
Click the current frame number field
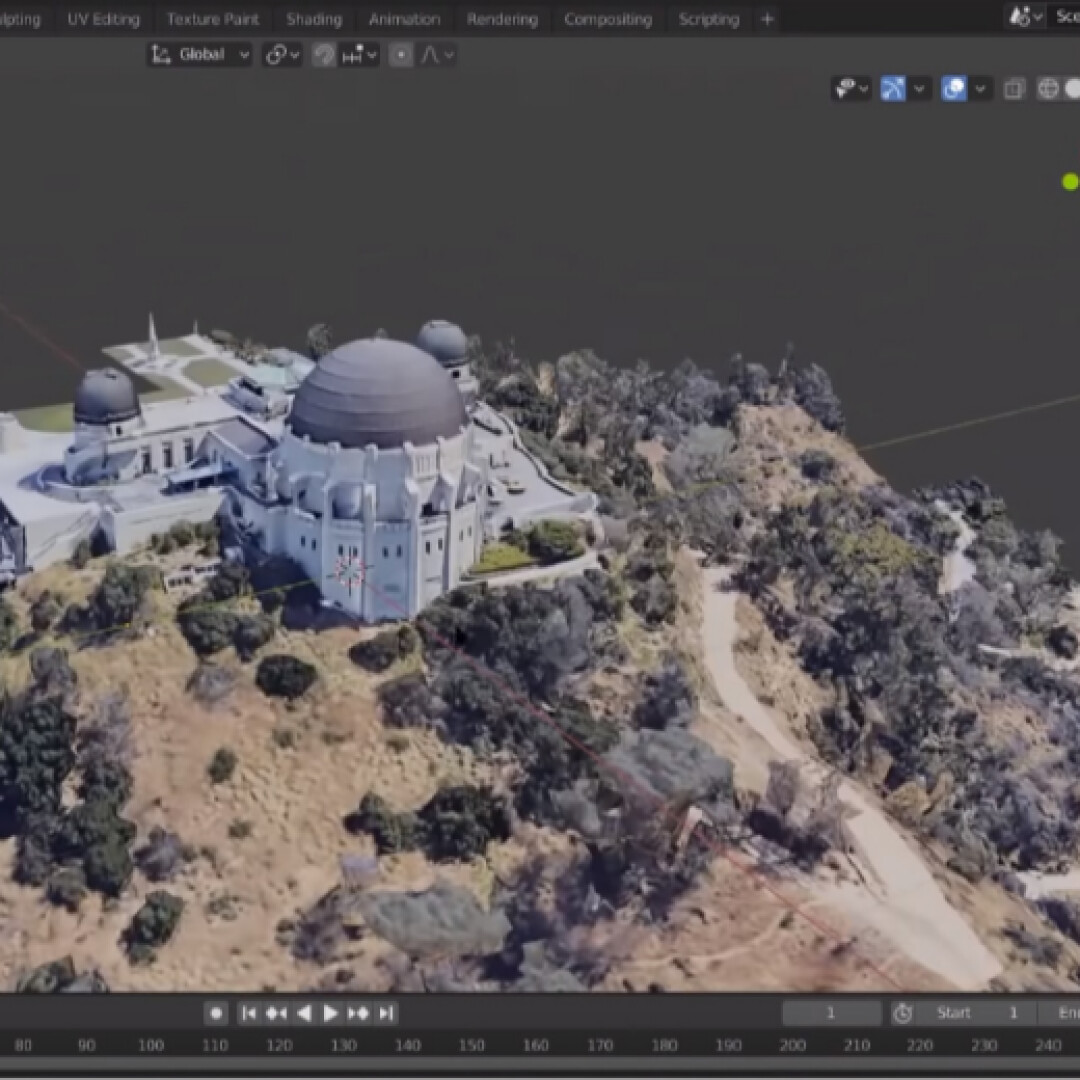point(831,1013)
